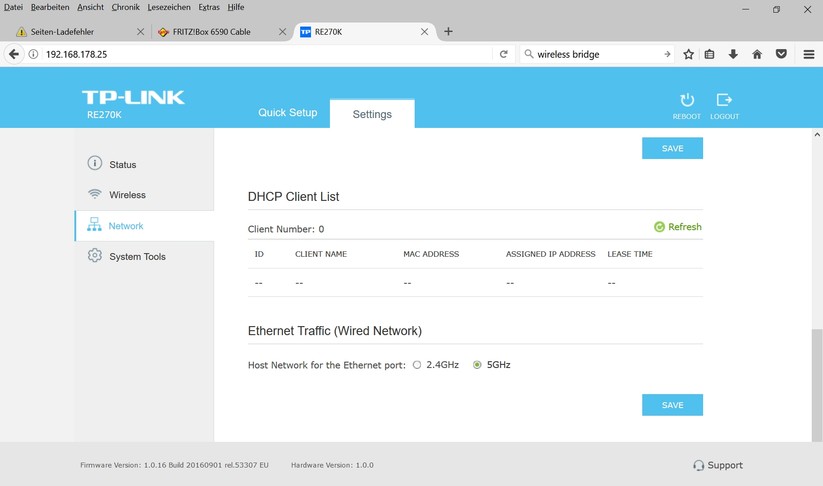Go to the browser home page icon

coord(757,54)
